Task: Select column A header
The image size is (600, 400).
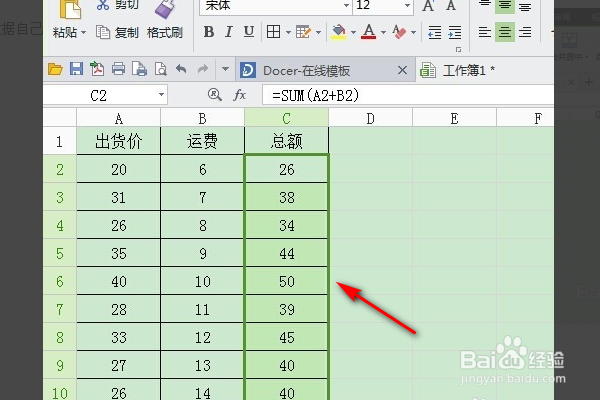Action: coord(119,118)
